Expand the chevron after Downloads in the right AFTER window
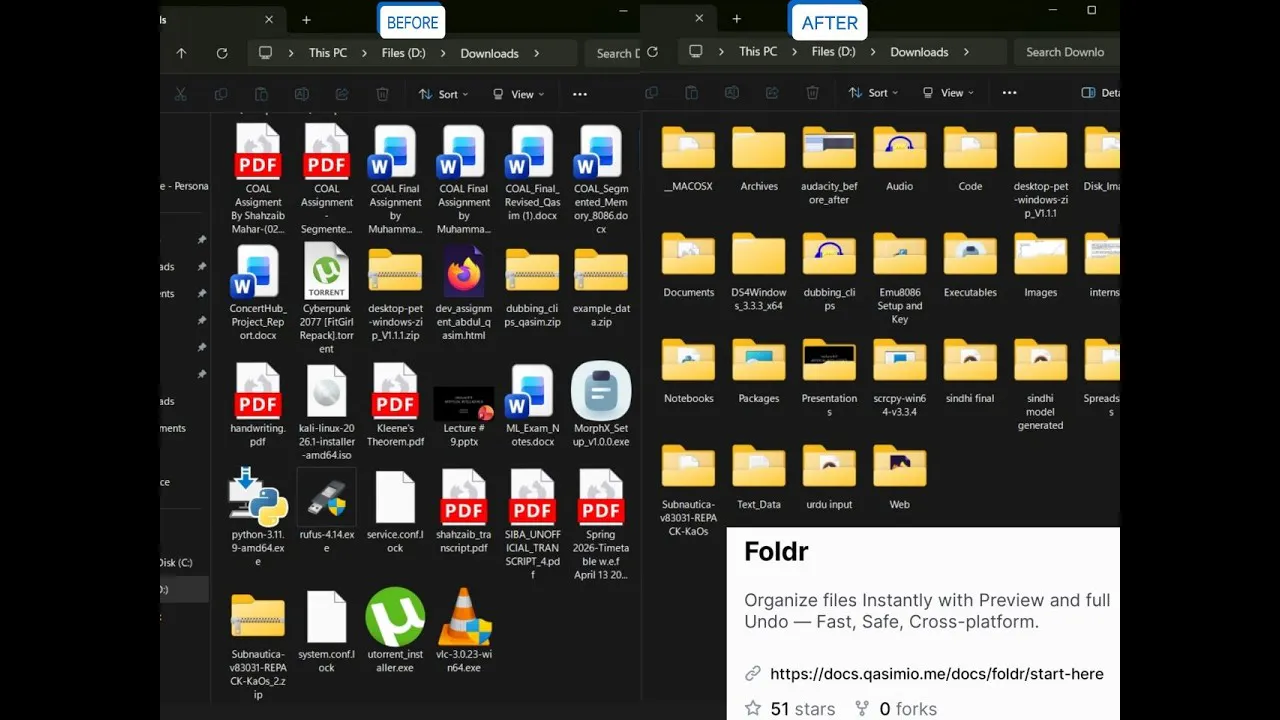This screenshot has height=720, width=1280. pos(967,52)
